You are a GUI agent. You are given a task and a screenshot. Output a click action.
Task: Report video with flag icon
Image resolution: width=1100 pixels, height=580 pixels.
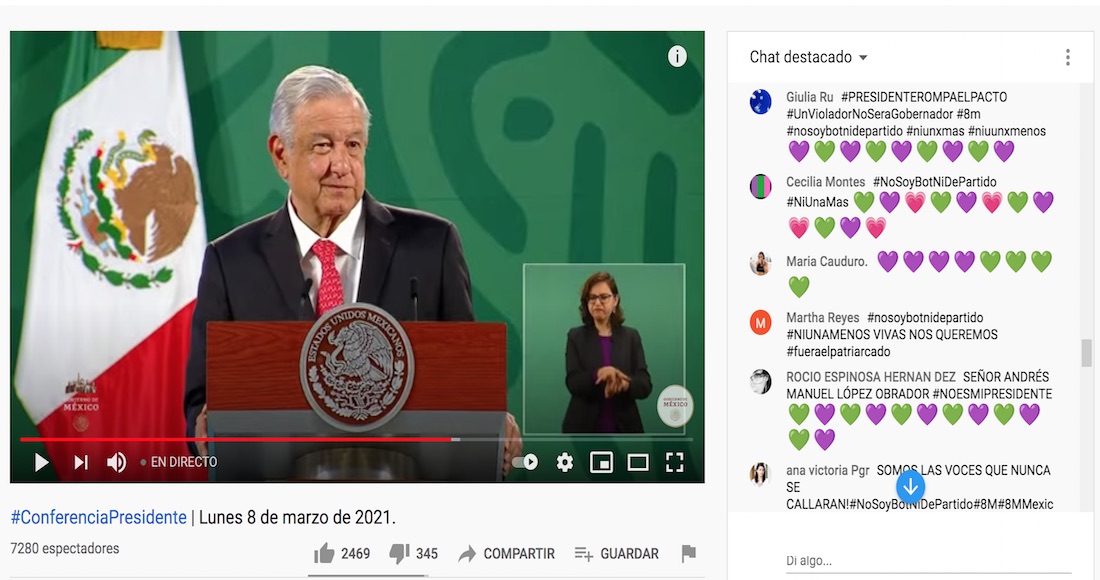coord(689,553)
